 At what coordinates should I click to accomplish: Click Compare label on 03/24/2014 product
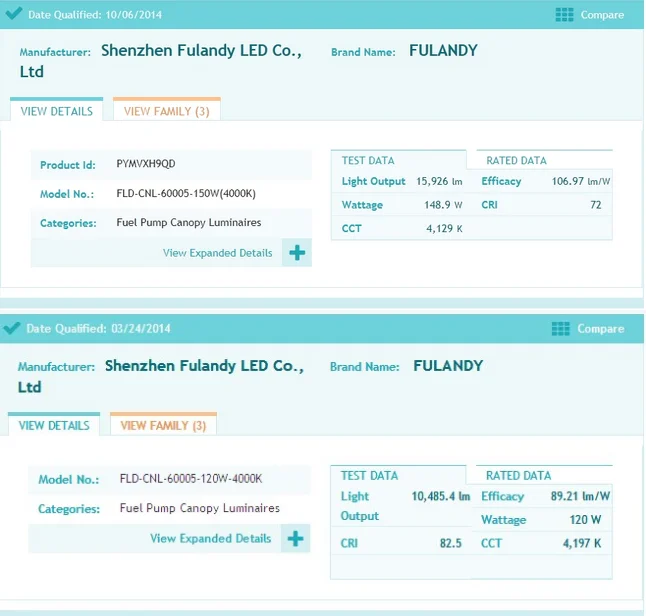(x=600, y=329)
